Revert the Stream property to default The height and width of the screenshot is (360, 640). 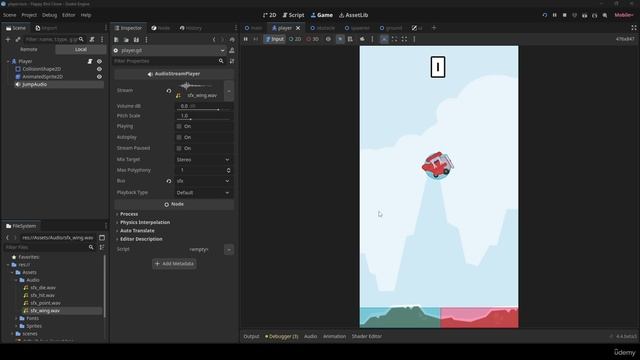tap(169, 91)
